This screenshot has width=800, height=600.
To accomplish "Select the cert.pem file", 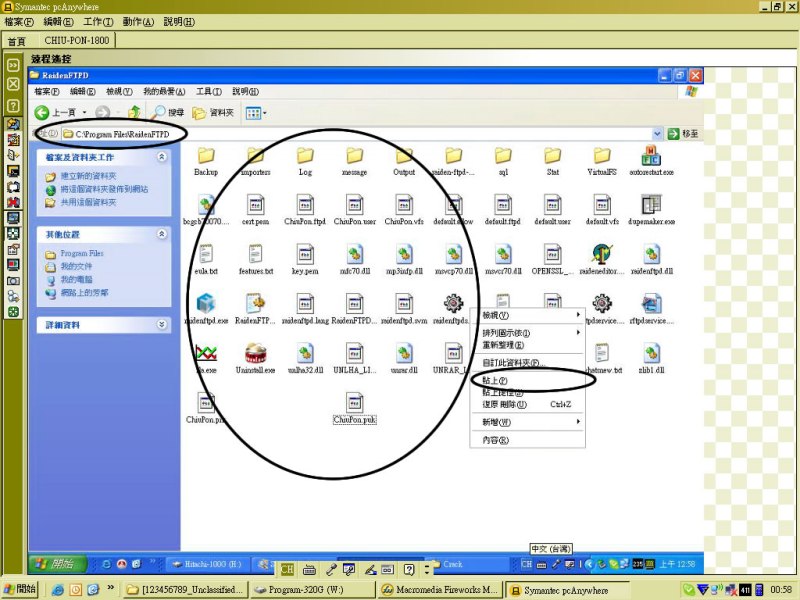I will tap(256, 210).
